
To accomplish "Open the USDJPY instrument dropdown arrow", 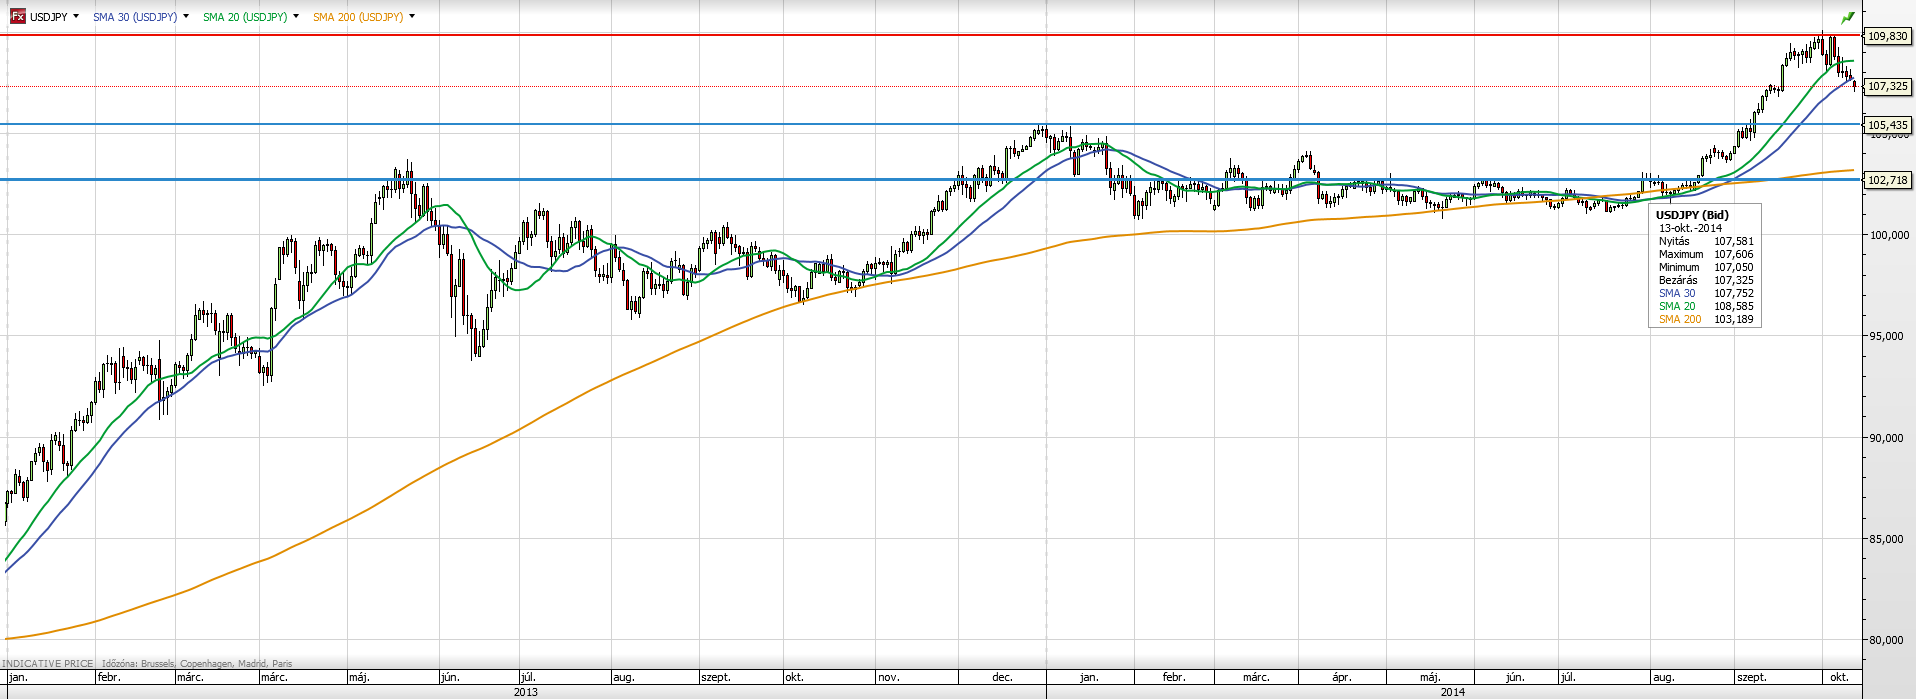I will [76, 16].
